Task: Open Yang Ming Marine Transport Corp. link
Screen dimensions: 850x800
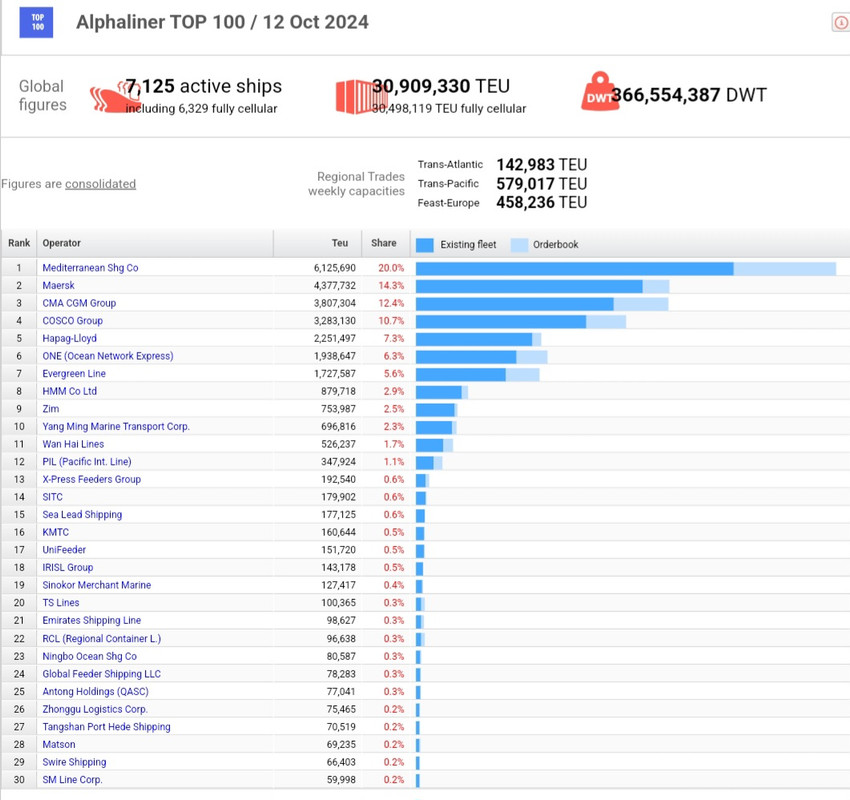Action: 116,427
